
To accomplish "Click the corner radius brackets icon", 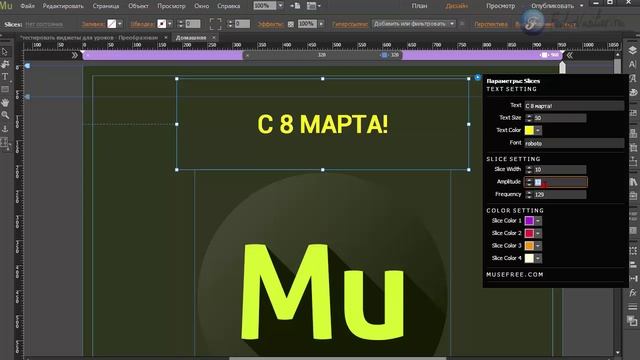I will tap(216, 24).
